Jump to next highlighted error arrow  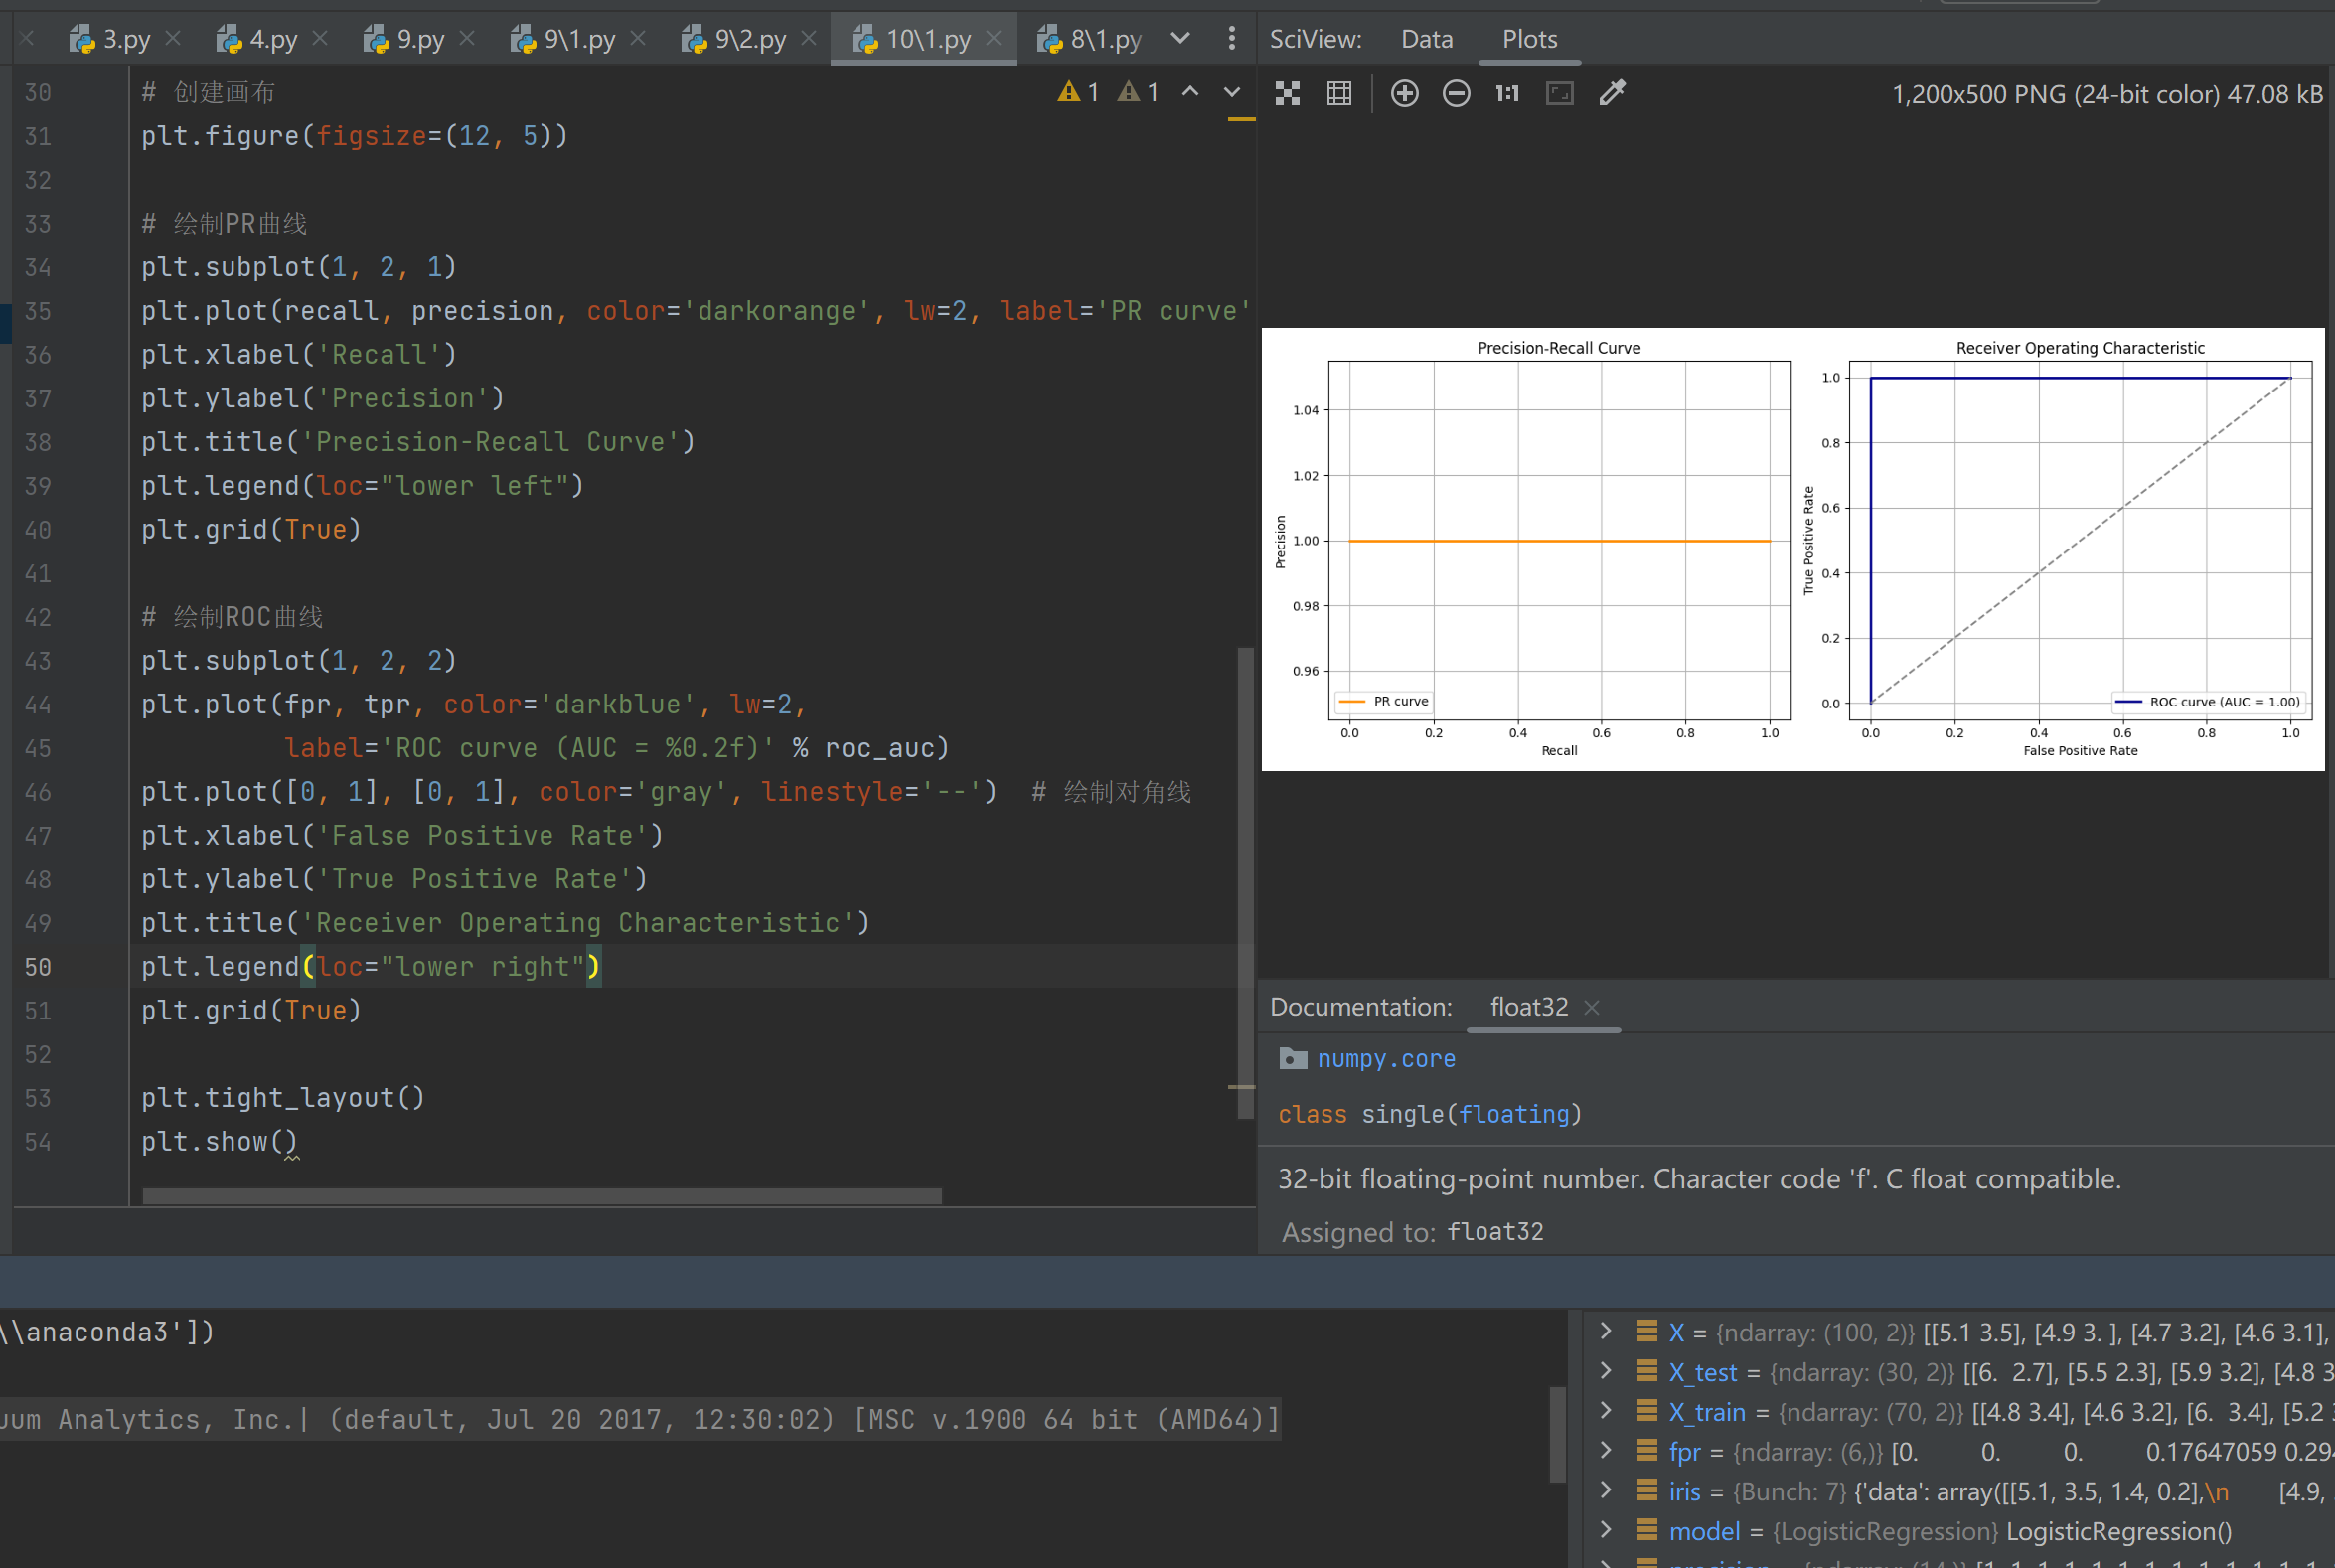[x=1232, y=92]
